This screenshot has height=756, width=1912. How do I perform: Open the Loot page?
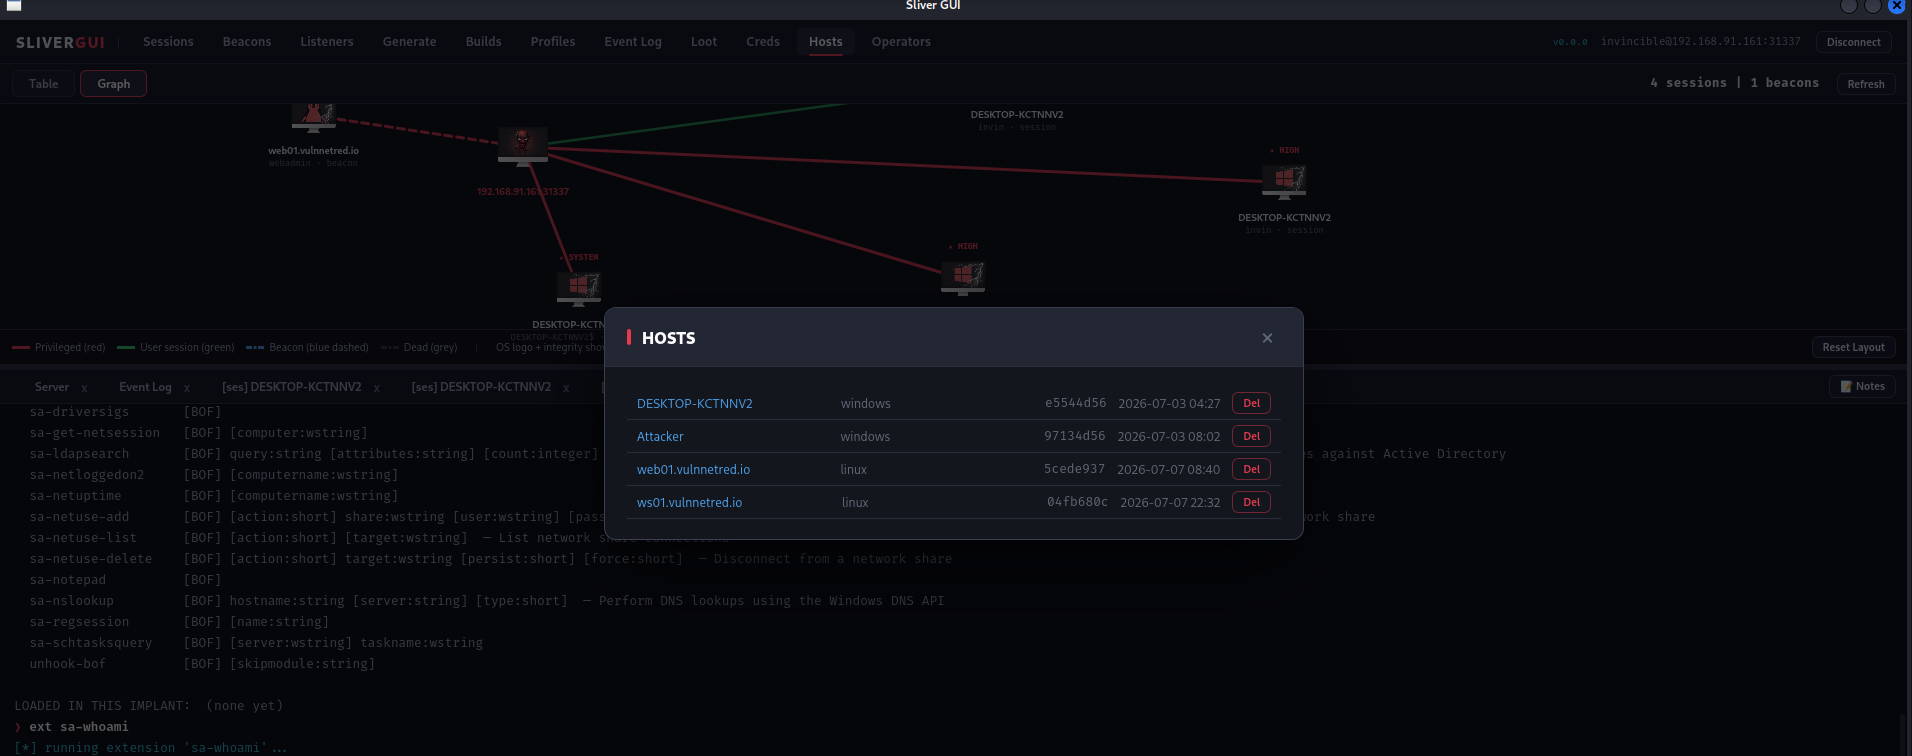pyautogui.click(x=704, y=42)
